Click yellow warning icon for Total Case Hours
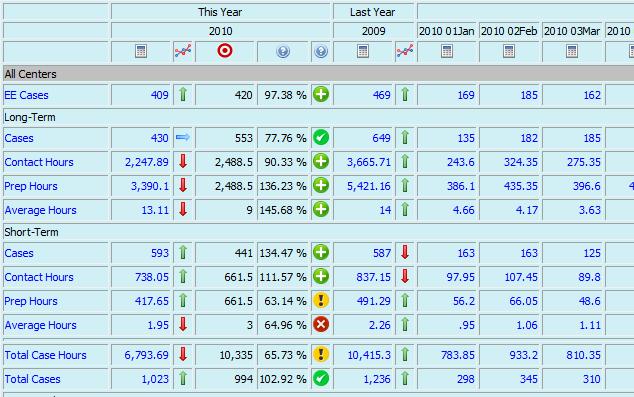The height and width of the screenshot is (397, 634). [x=321, y=354]
